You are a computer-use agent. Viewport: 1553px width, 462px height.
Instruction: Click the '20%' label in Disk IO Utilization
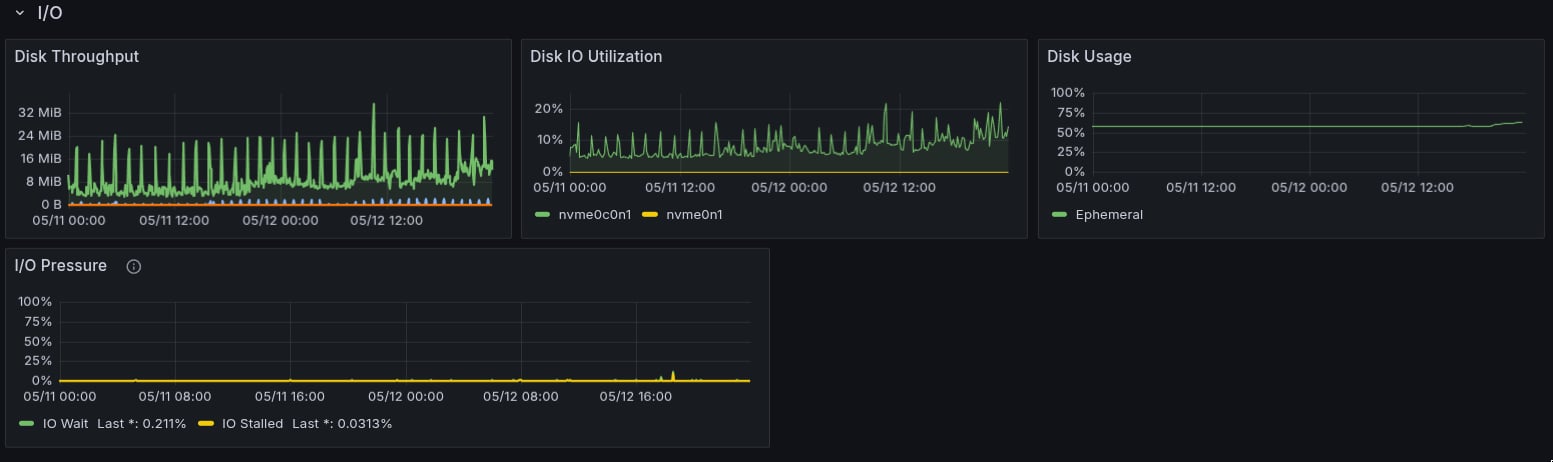point(549,108)
